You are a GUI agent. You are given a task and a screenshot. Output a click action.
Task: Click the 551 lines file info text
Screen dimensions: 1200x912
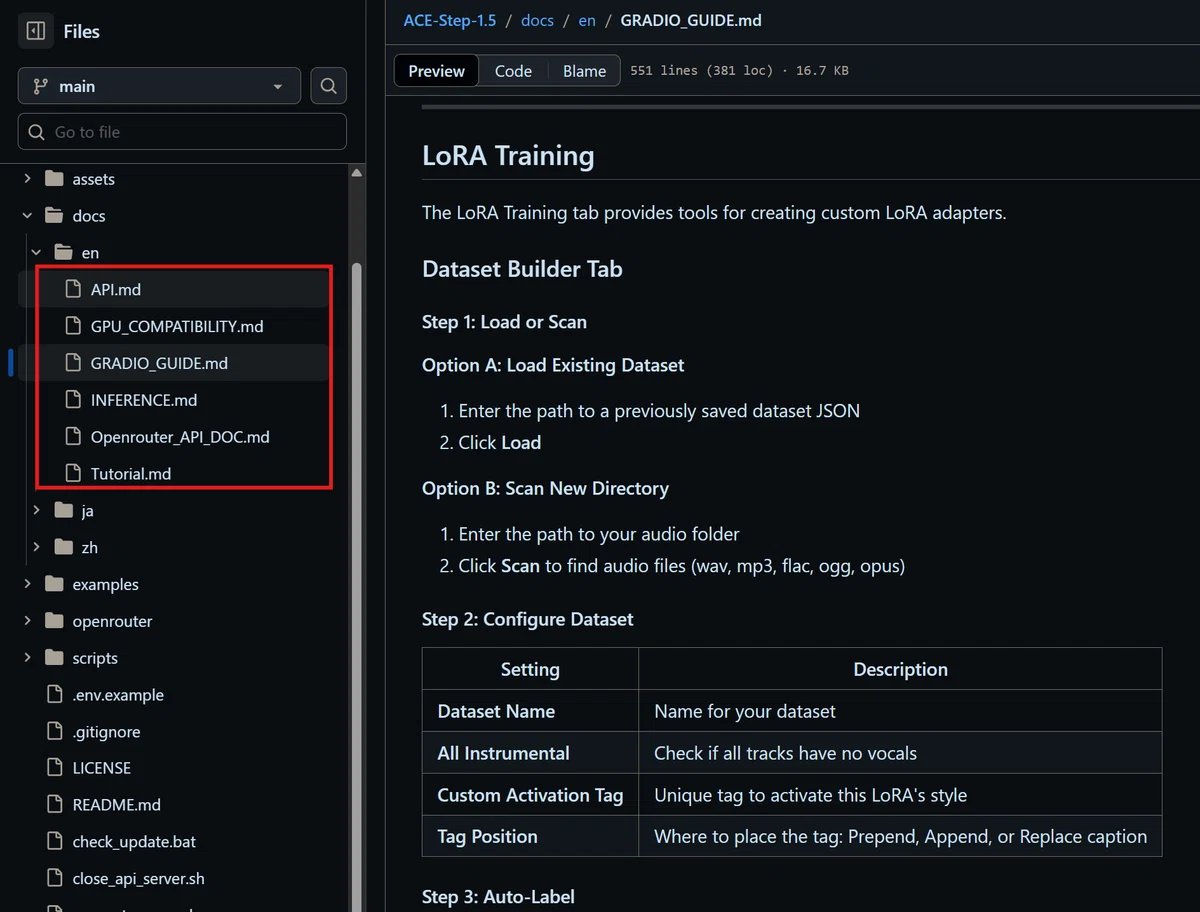(739, 71)
